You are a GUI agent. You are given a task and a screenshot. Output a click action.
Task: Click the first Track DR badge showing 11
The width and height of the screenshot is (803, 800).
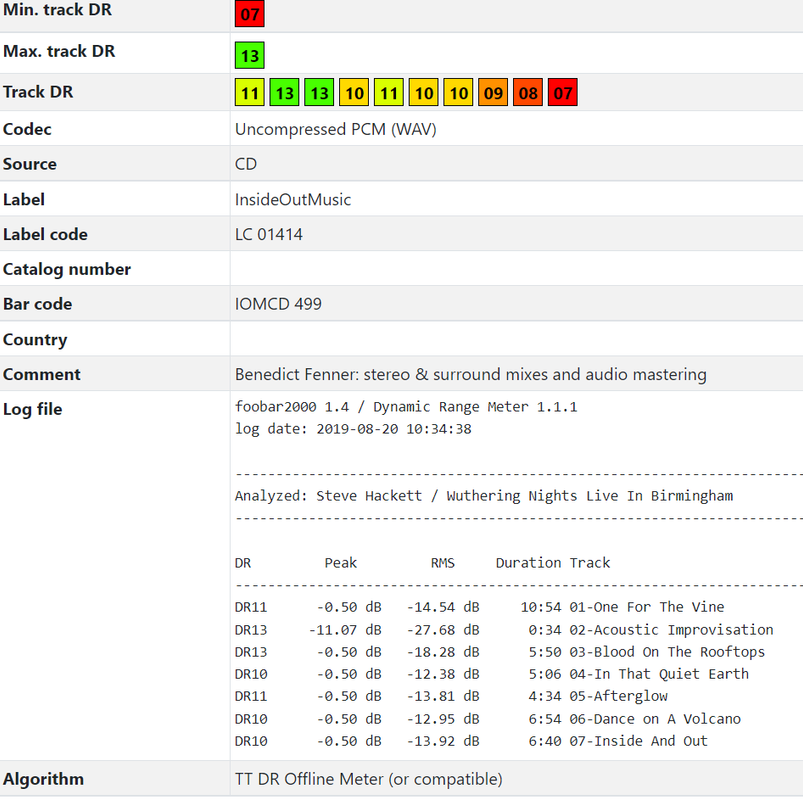click(249, 93)
